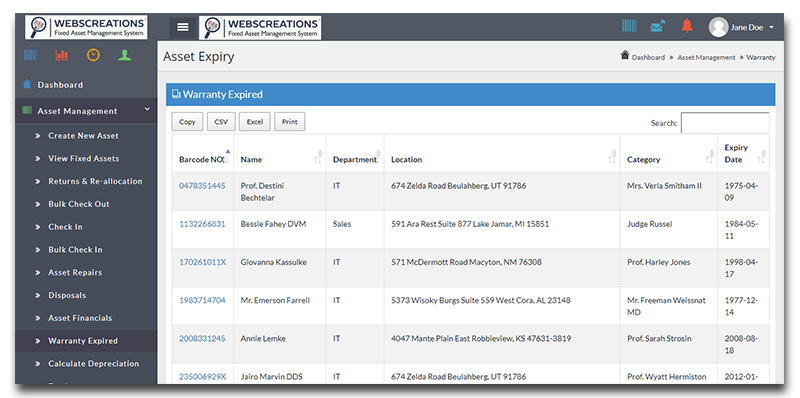Open barcode link 170261011X

click(x=203, y=262)
